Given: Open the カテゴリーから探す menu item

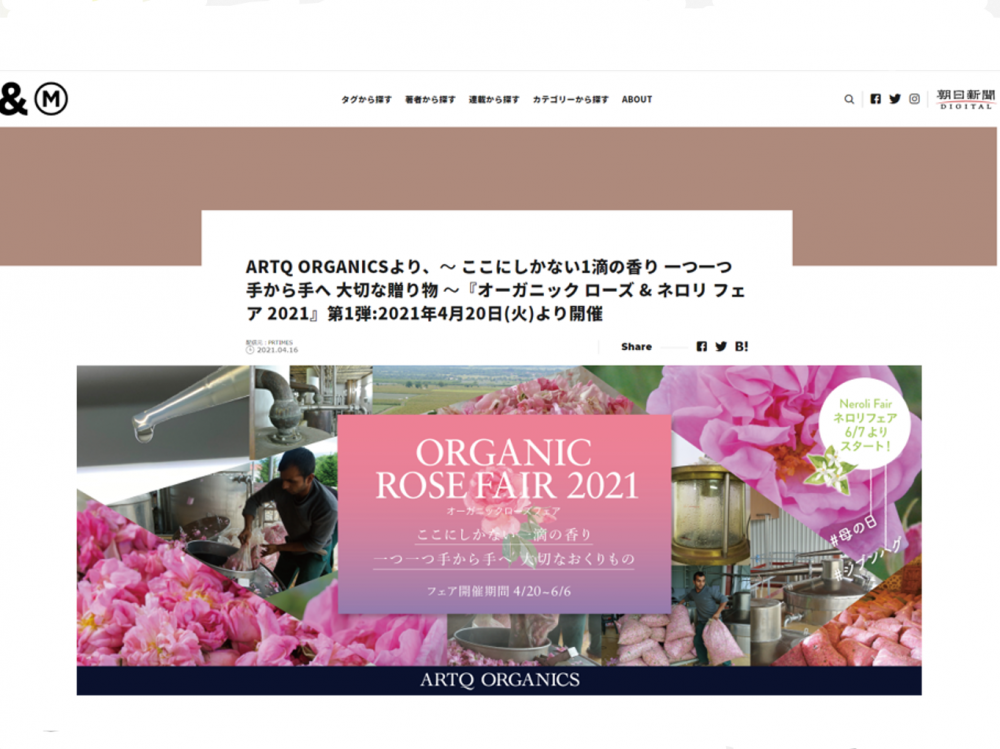Looking at the screenshot, I should (570, 100).
